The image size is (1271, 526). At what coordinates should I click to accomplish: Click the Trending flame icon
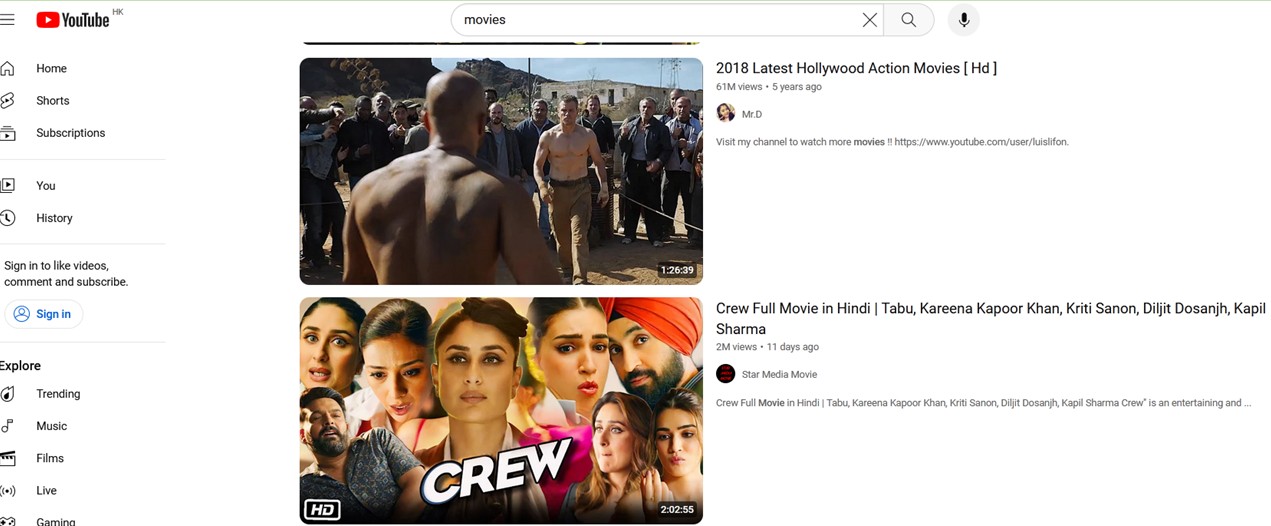[x=7, y=394]
